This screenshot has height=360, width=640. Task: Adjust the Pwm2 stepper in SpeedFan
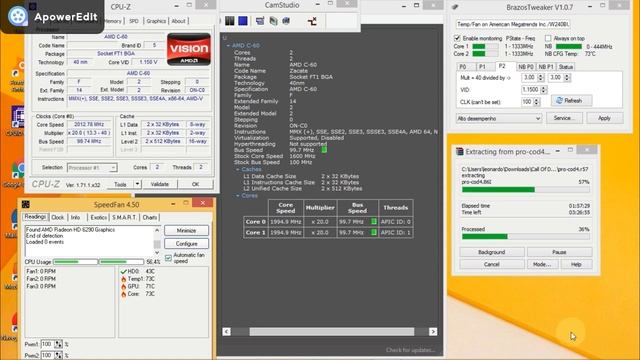pyautogui.click(x=58, y=356)
